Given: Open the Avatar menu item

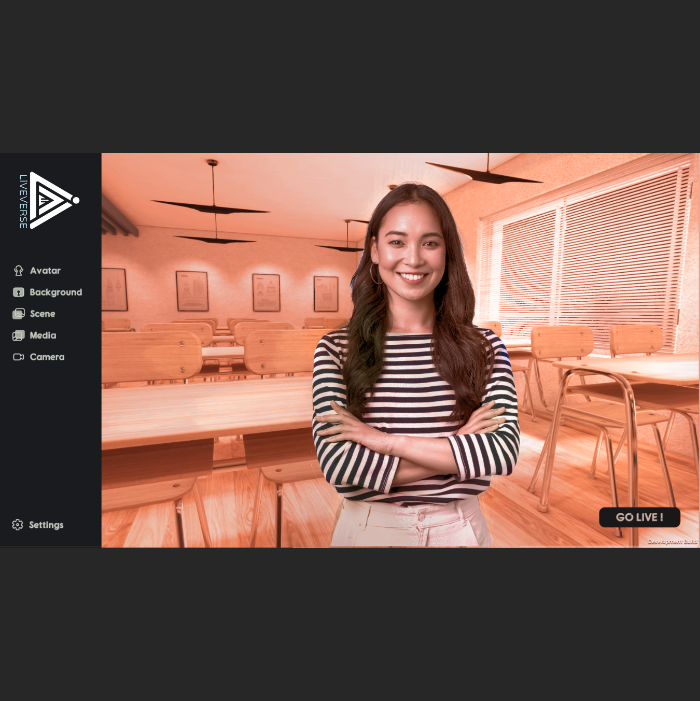Looking at the screenshot, I should click(45, 271).
